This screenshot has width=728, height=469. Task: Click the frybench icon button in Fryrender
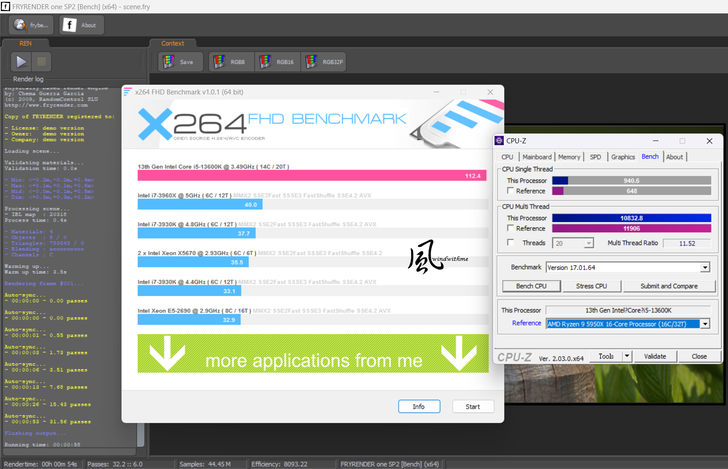click(x=31, y=25)
